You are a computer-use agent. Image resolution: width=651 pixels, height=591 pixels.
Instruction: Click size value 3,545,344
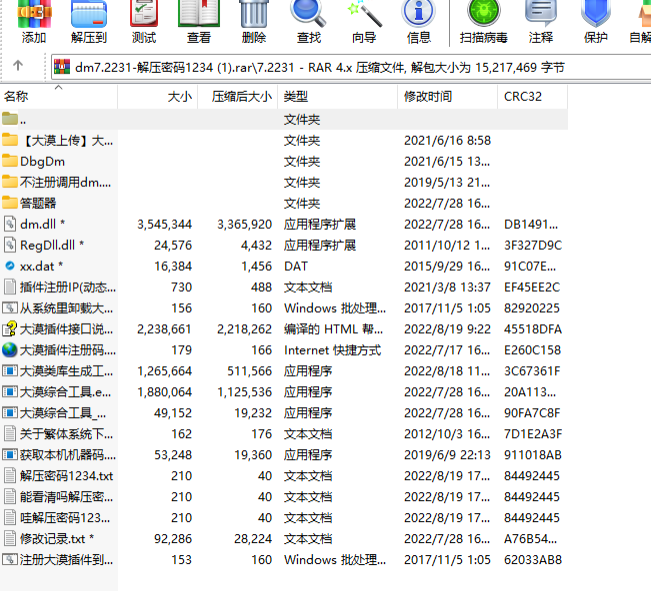pyautogui.click(x=164, y=224)
